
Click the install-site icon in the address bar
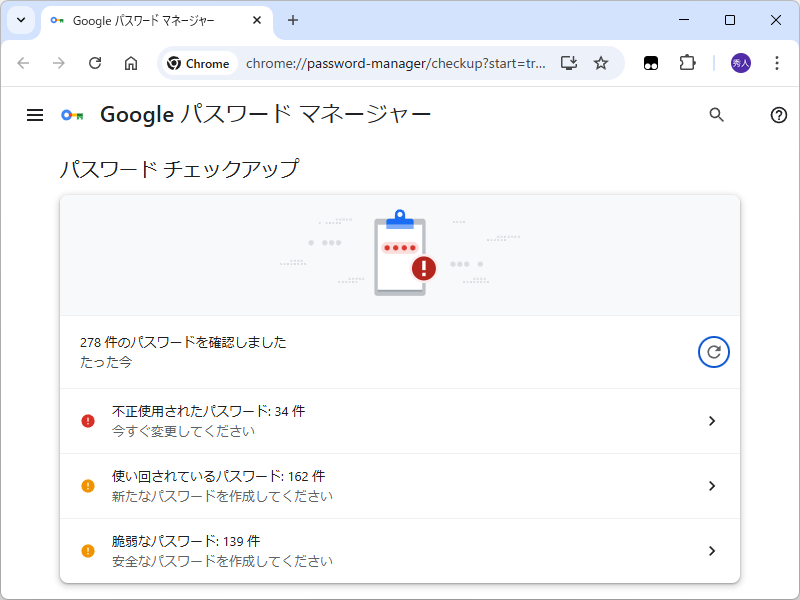(569, 62)
